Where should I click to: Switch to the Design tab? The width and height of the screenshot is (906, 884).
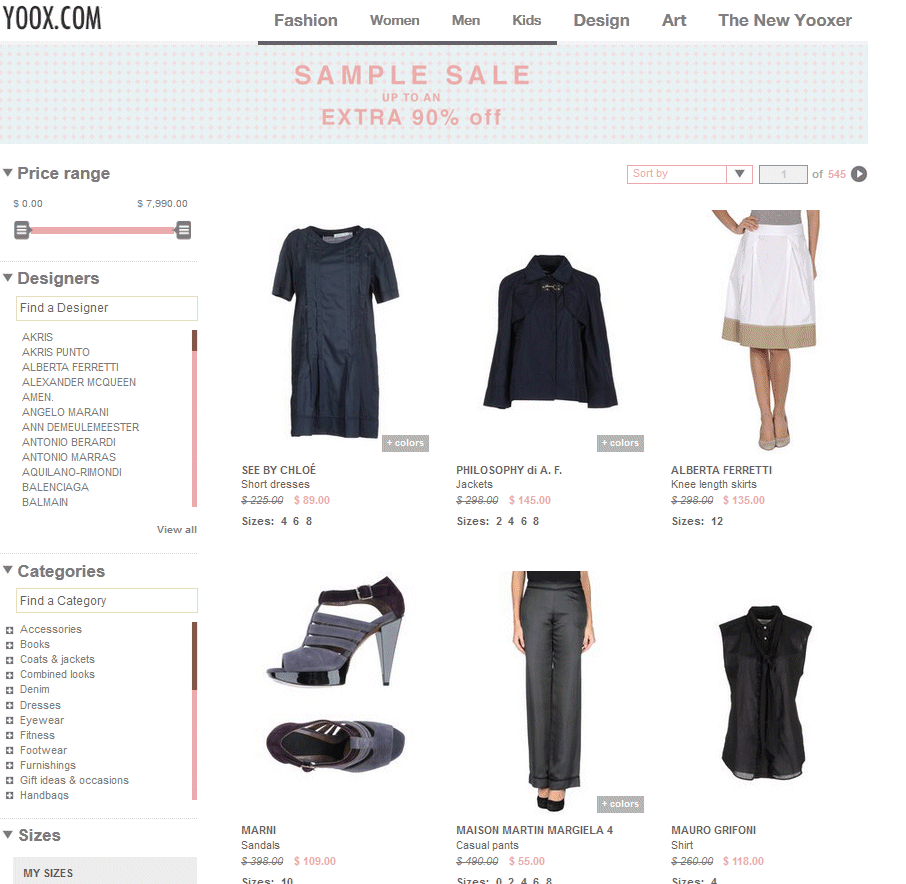click(601, 20)
